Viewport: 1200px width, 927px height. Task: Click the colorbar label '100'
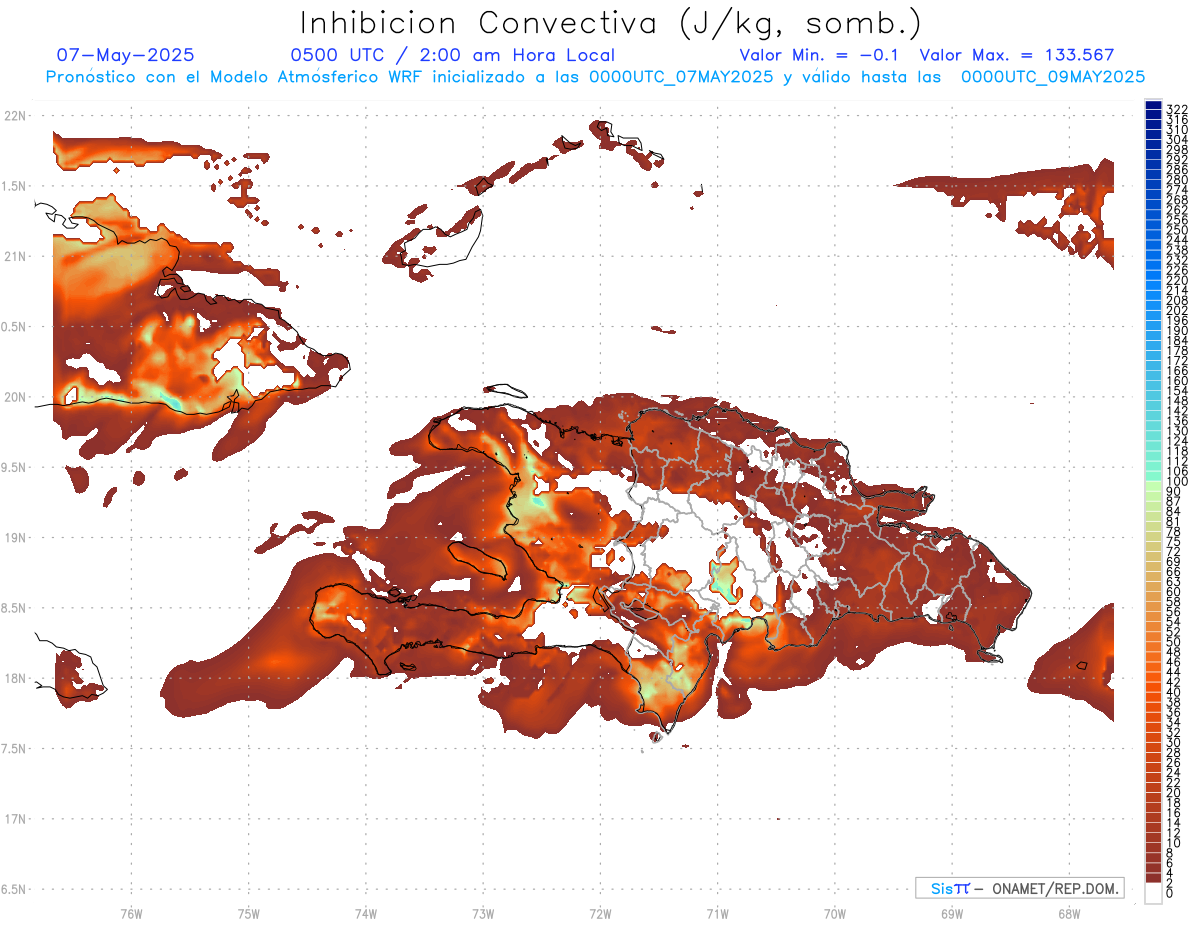pyautogui.click(x=1177, y=481)
